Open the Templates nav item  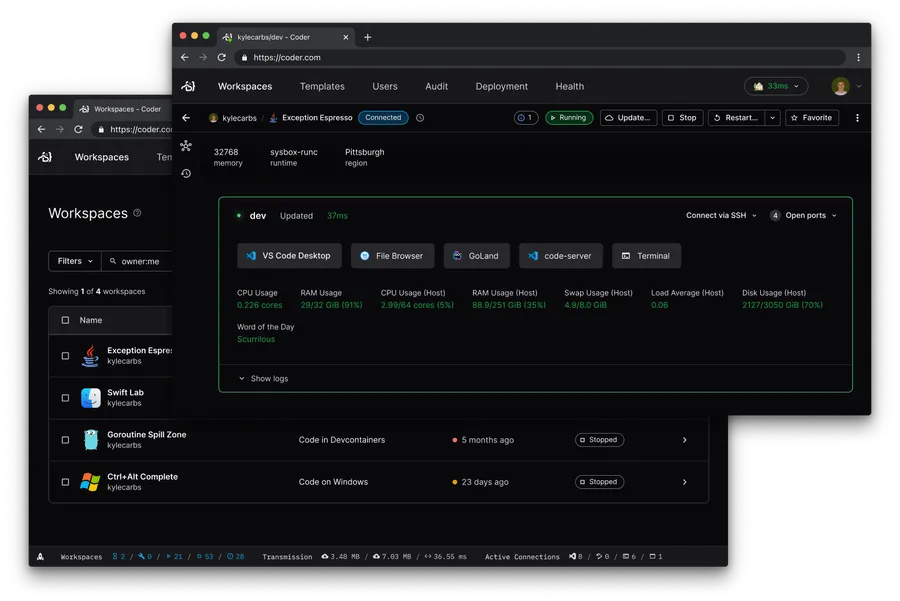tap(322, 86)
